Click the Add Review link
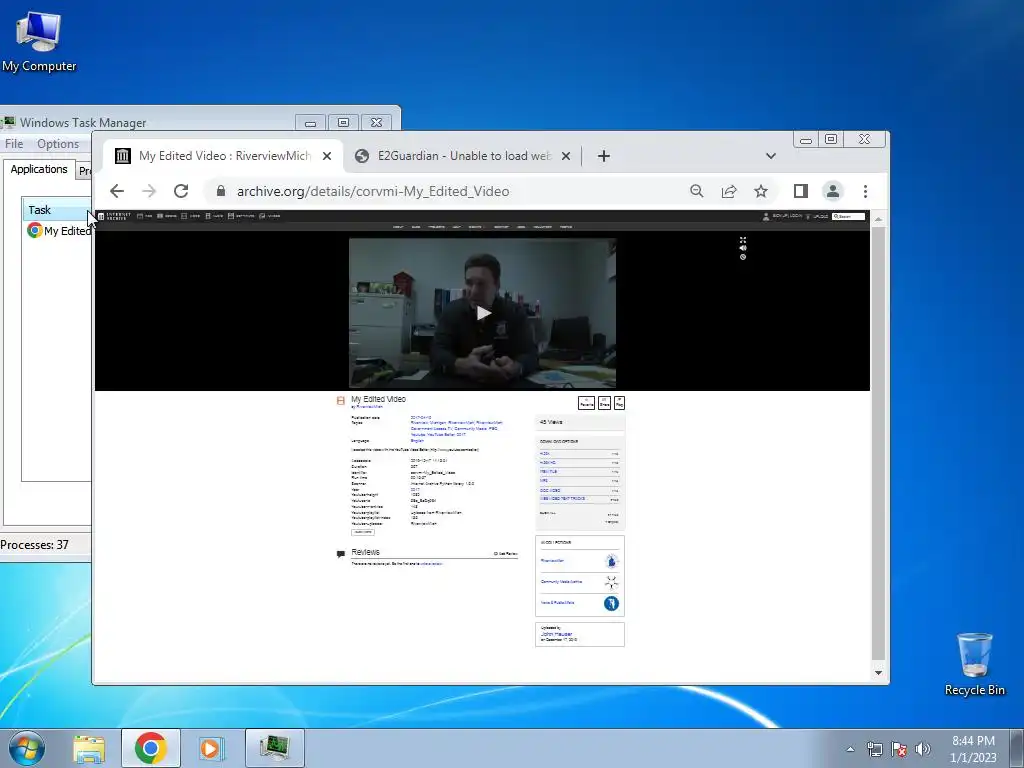This screenshot has width=1024, height=768. [x=506, y=554]
